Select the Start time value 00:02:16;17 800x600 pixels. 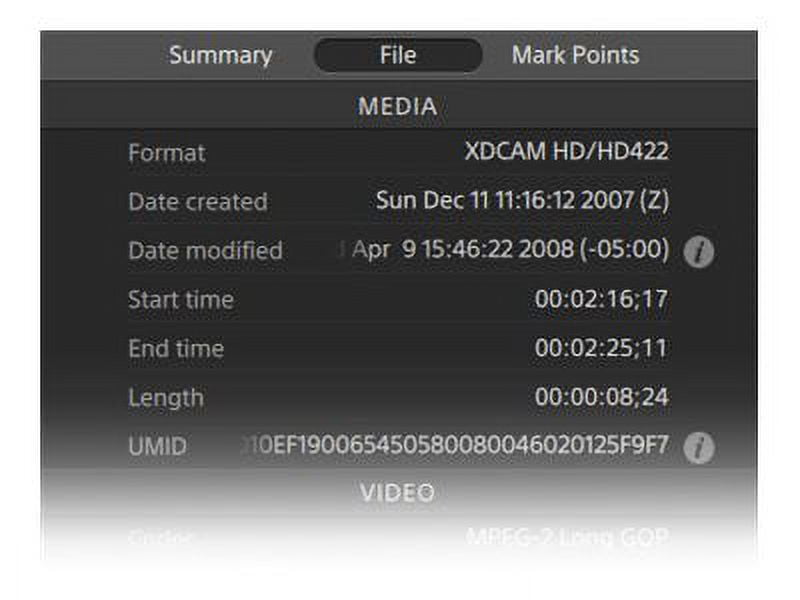(602, 299)
